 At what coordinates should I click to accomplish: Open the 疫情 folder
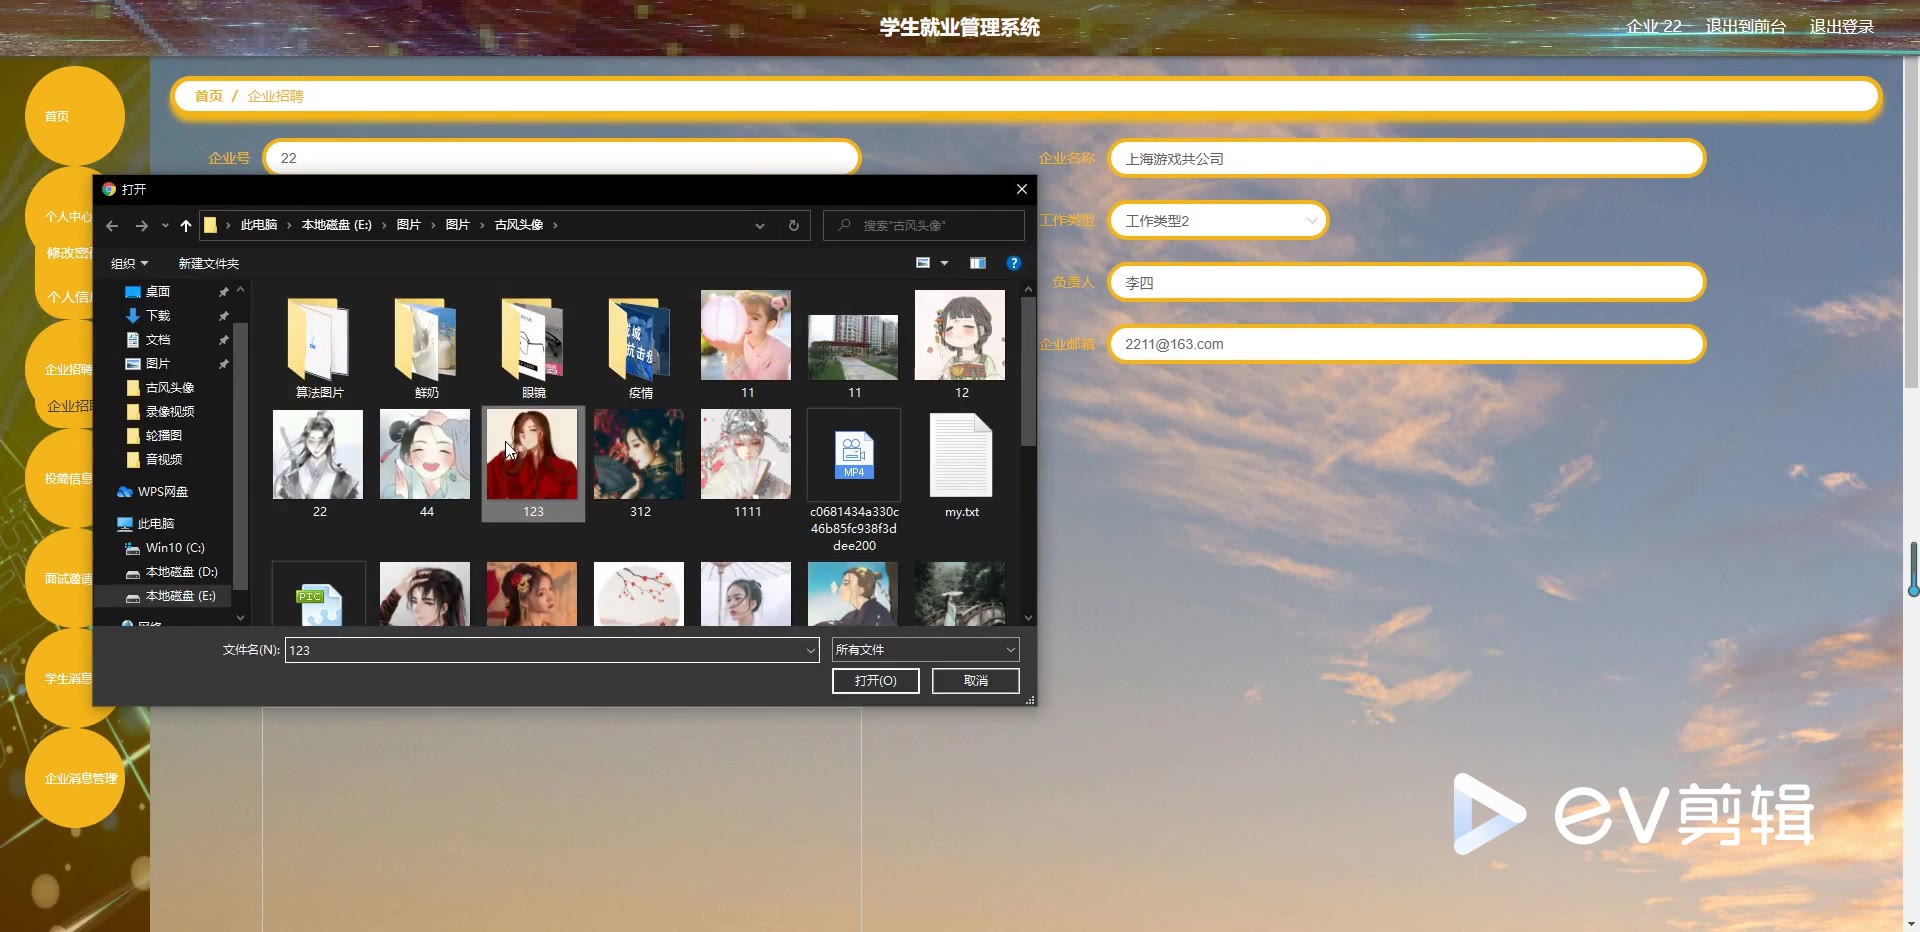tap(640, 346)
